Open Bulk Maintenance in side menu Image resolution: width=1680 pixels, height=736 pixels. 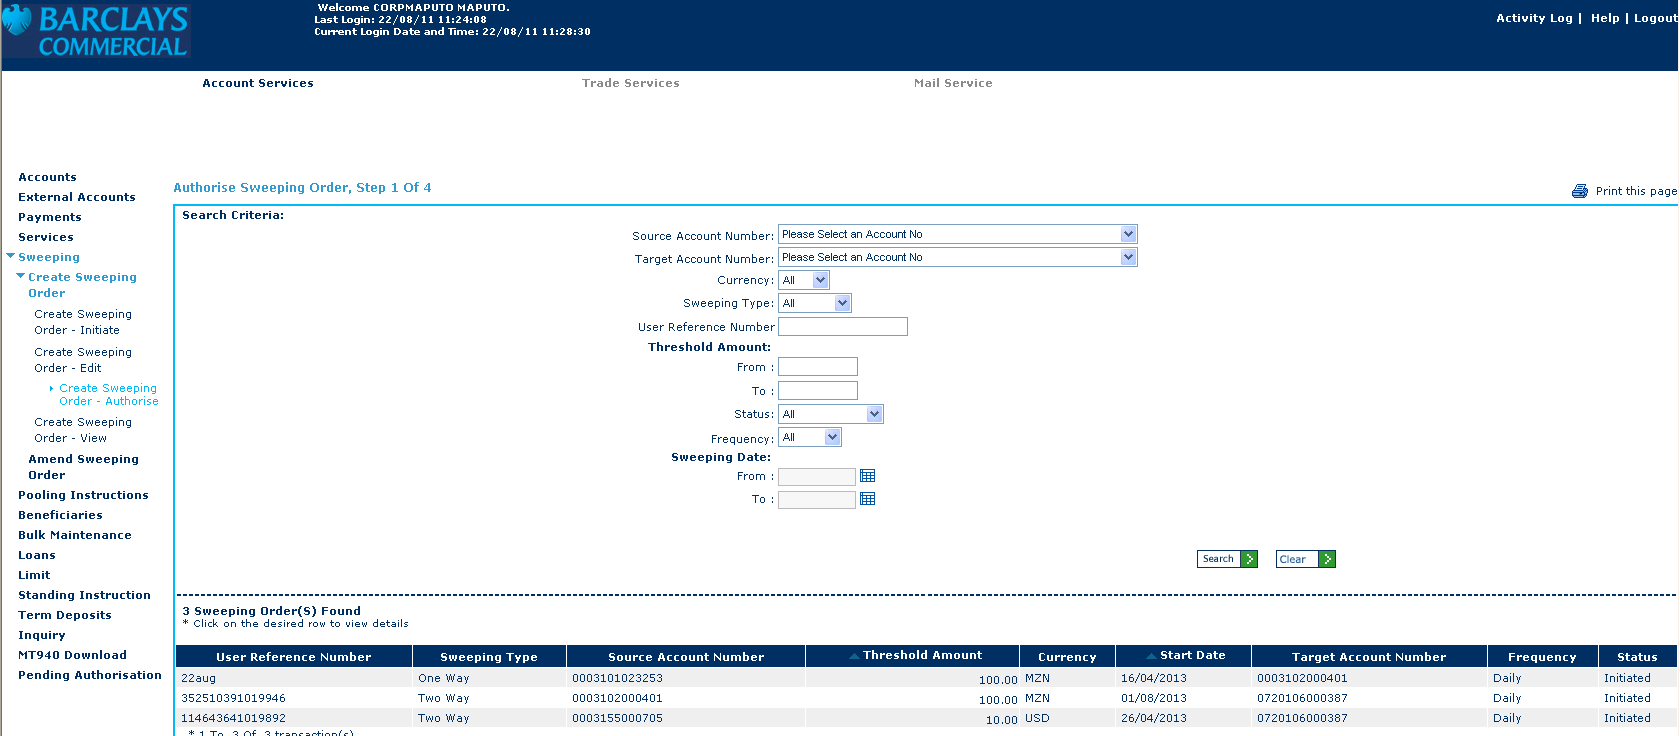[x=75, y=535]
